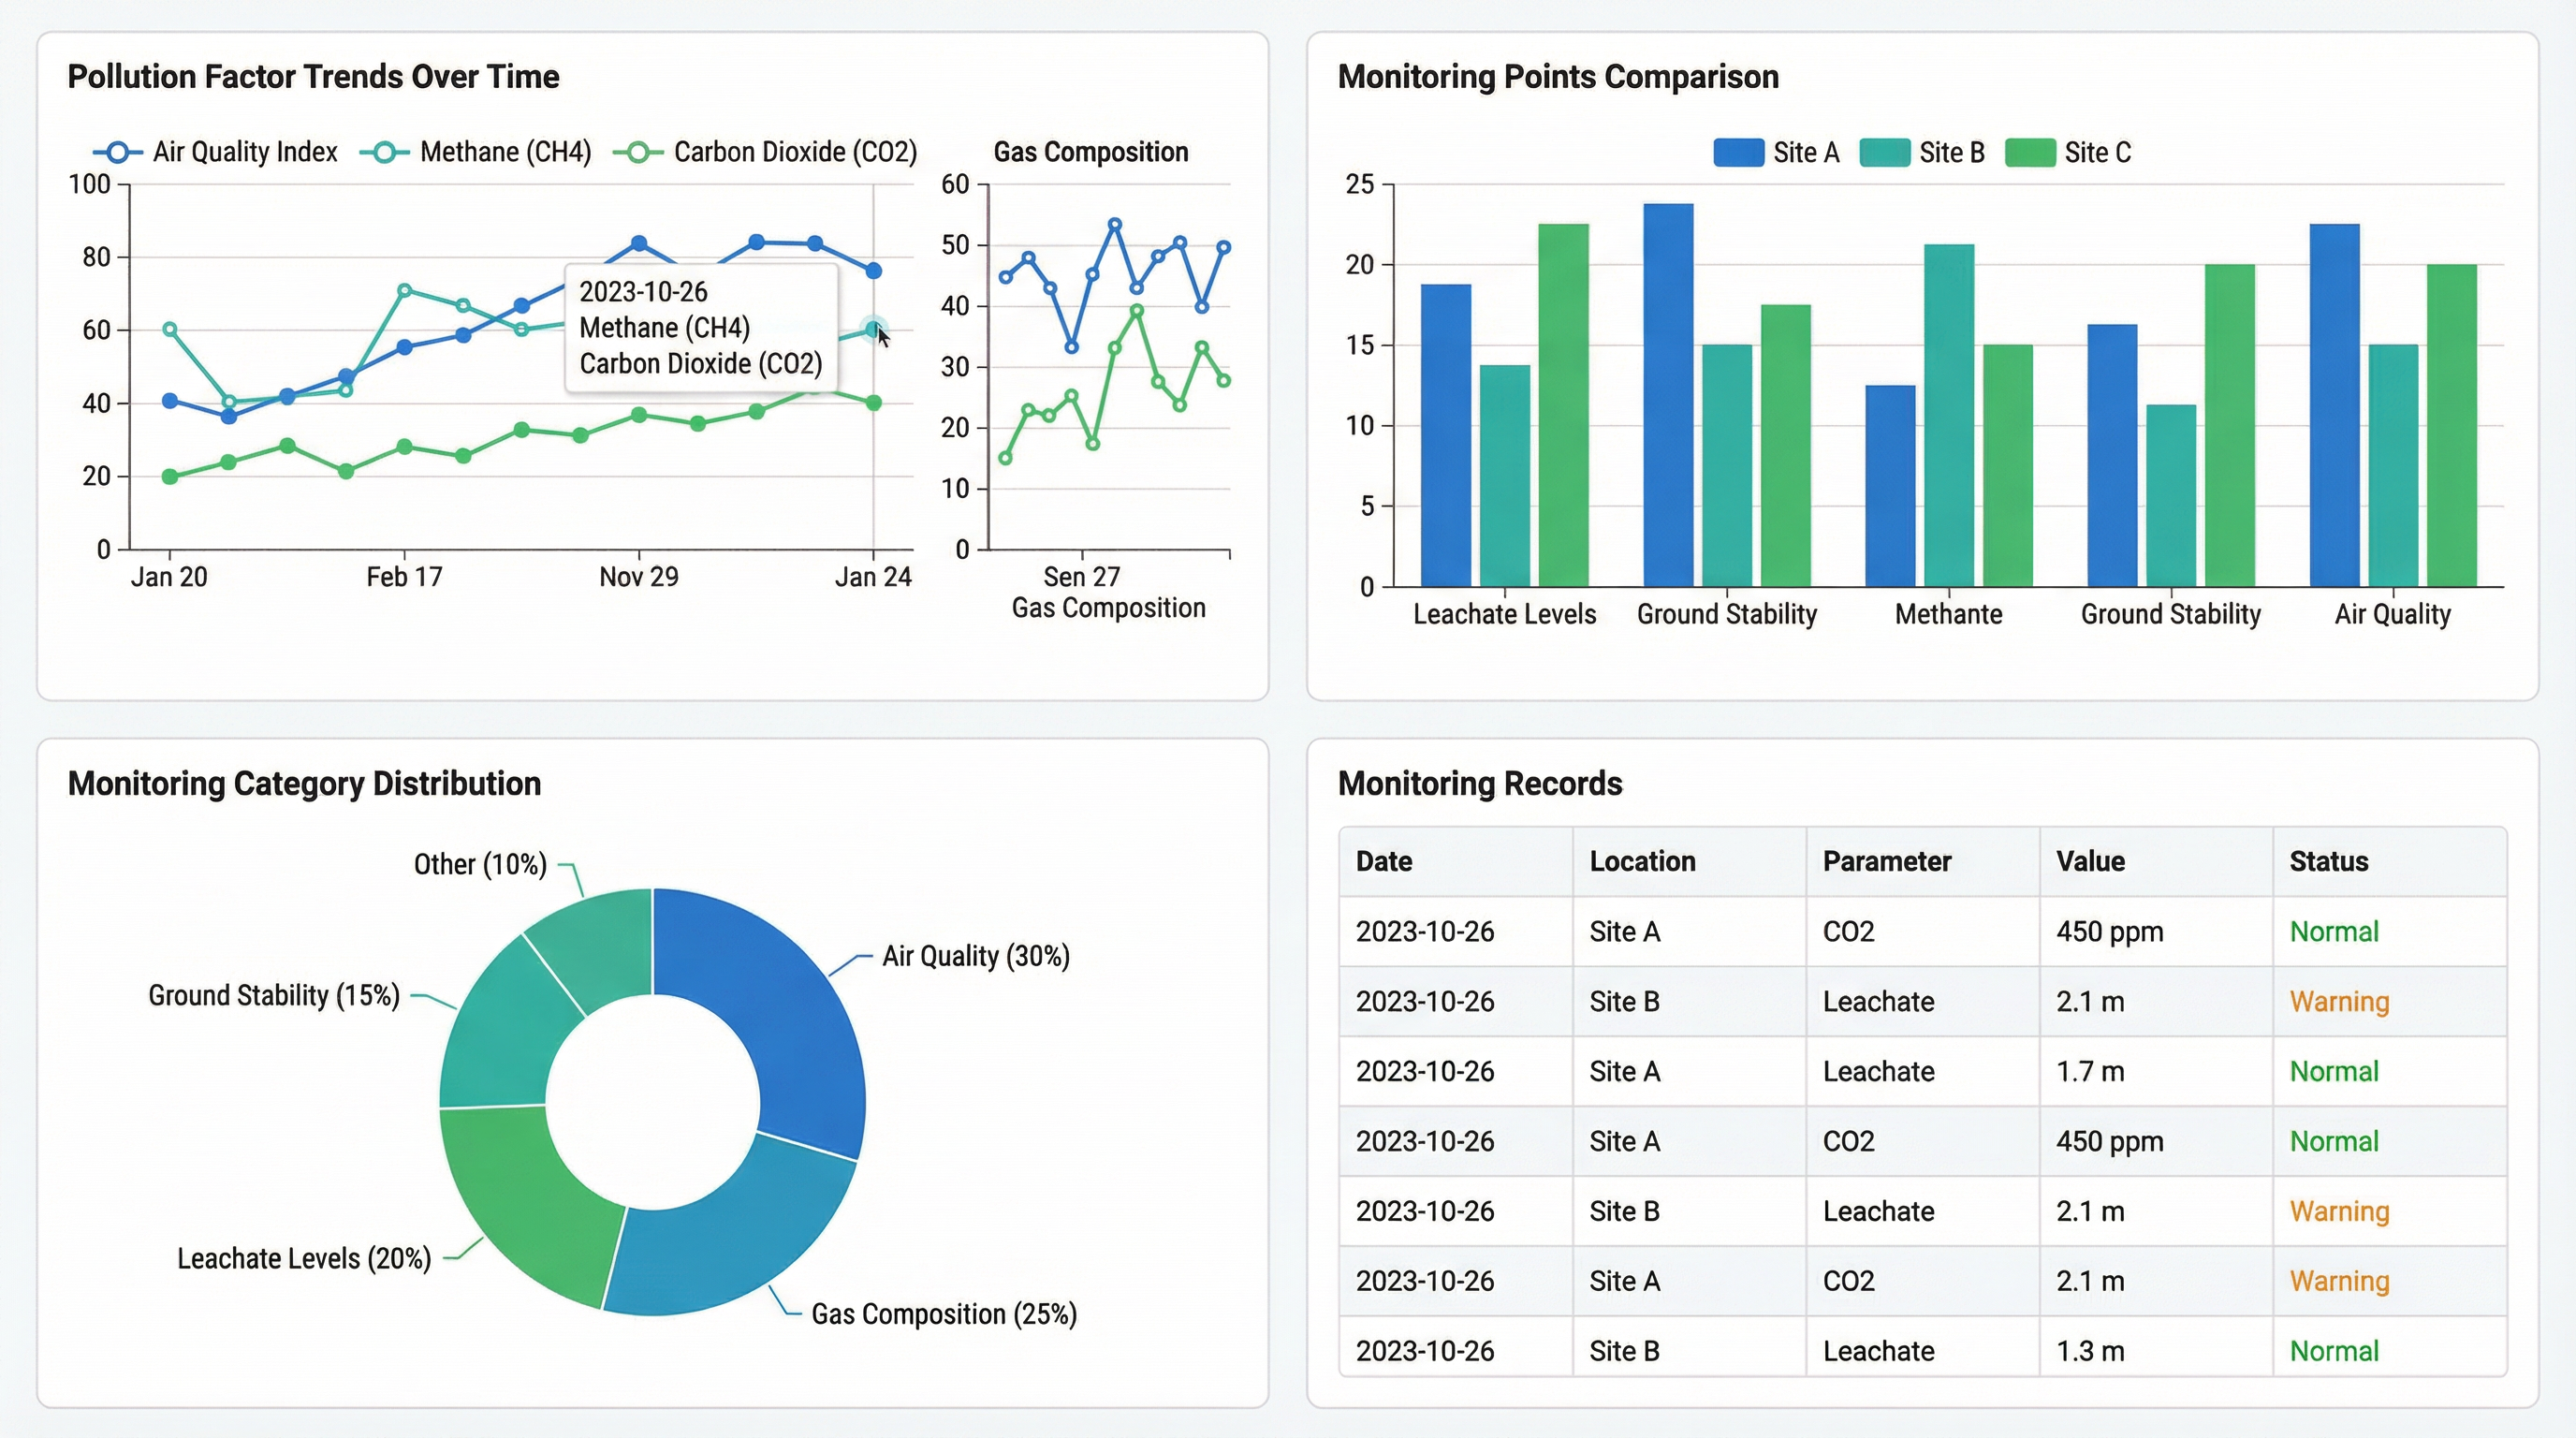
Task: Click the Parameter column header
Action: coord(1886,861)
